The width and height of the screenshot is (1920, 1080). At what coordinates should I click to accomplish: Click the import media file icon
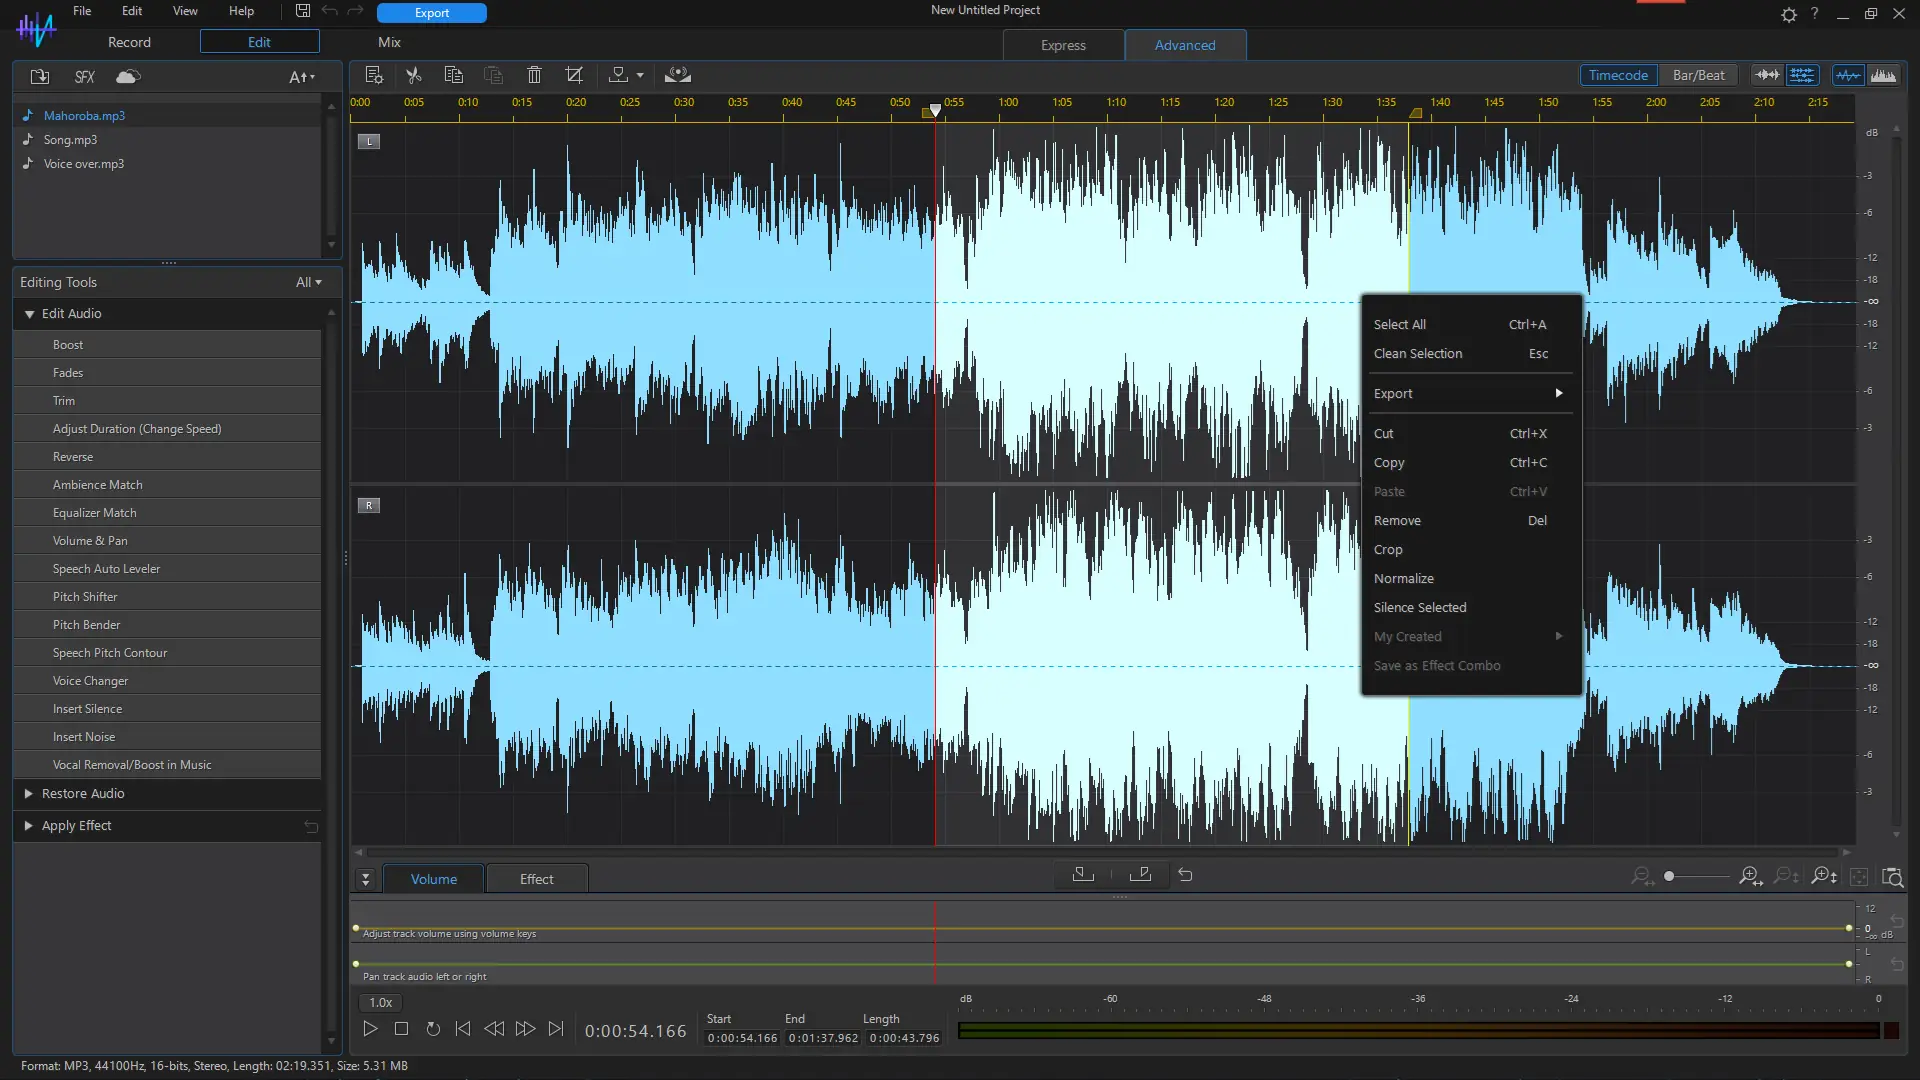click(40, 77)
